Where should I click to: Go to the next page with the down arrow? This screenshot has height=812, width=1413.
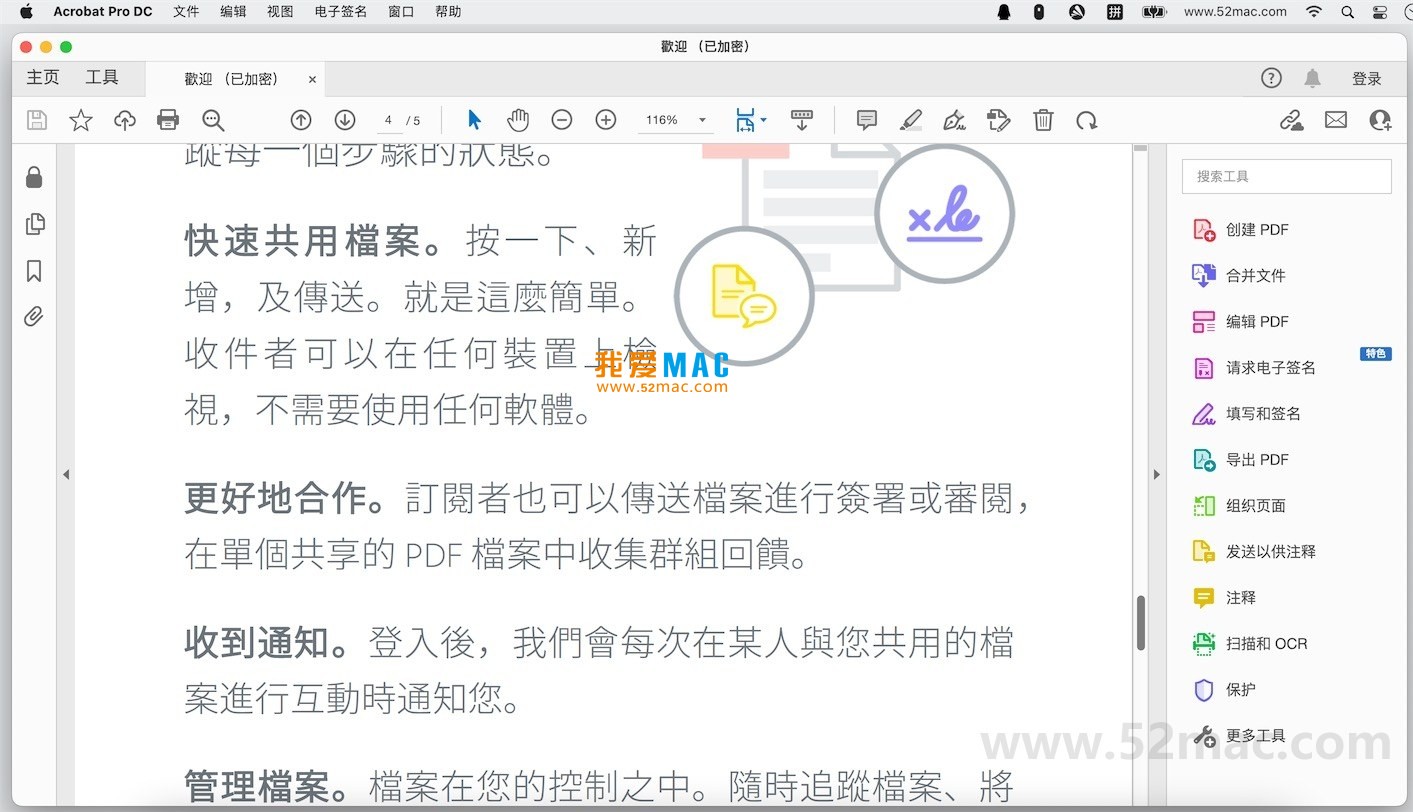345,120
